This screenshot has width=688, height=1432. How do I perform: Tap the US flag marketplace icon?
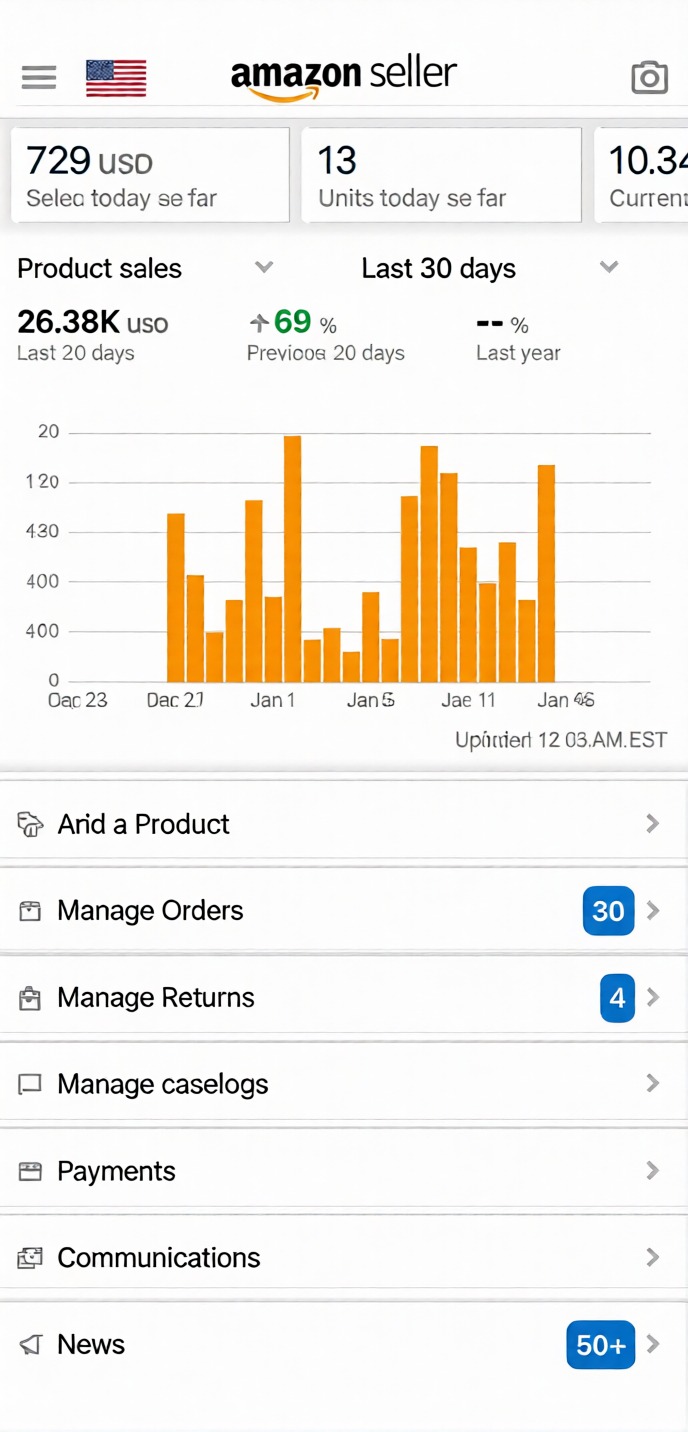coord(116,78)
